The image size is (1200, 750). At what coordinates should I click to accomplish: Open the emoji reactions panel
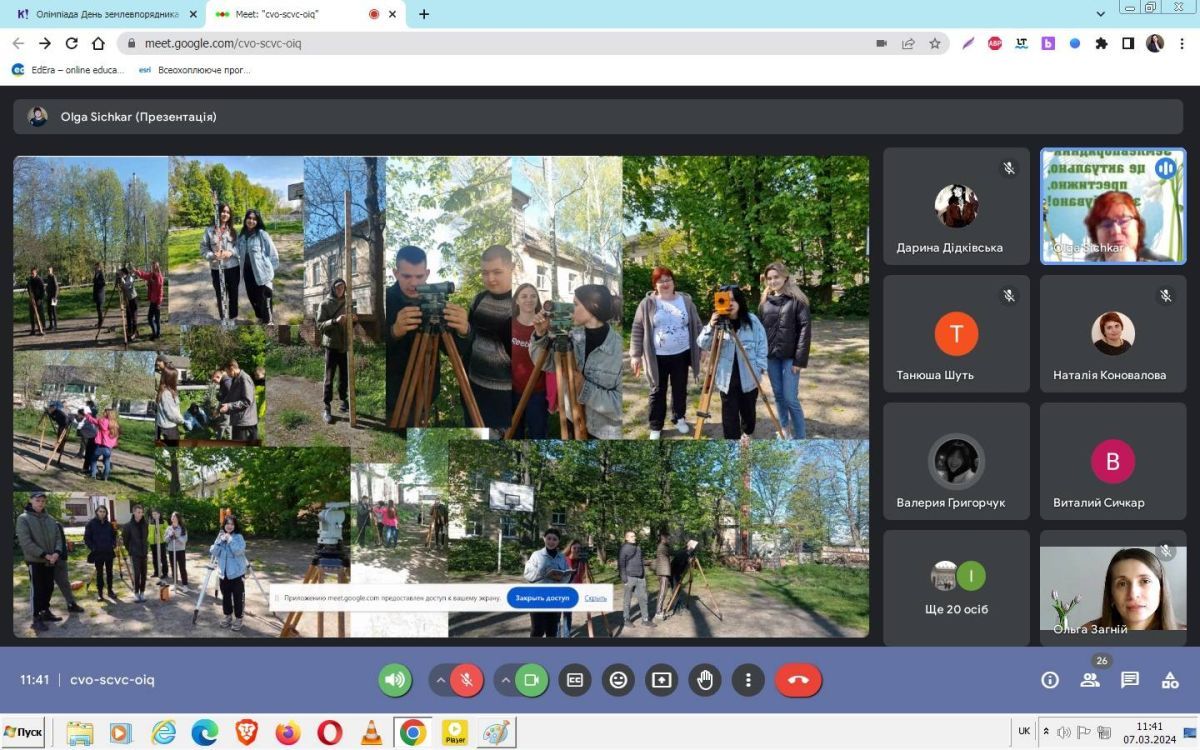[x=618, y=680]
